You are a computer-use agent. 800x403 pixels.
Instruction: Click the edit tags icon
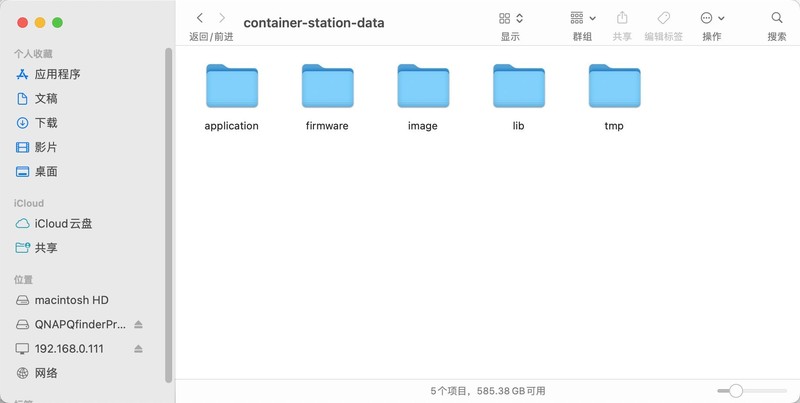click(663, 18)
